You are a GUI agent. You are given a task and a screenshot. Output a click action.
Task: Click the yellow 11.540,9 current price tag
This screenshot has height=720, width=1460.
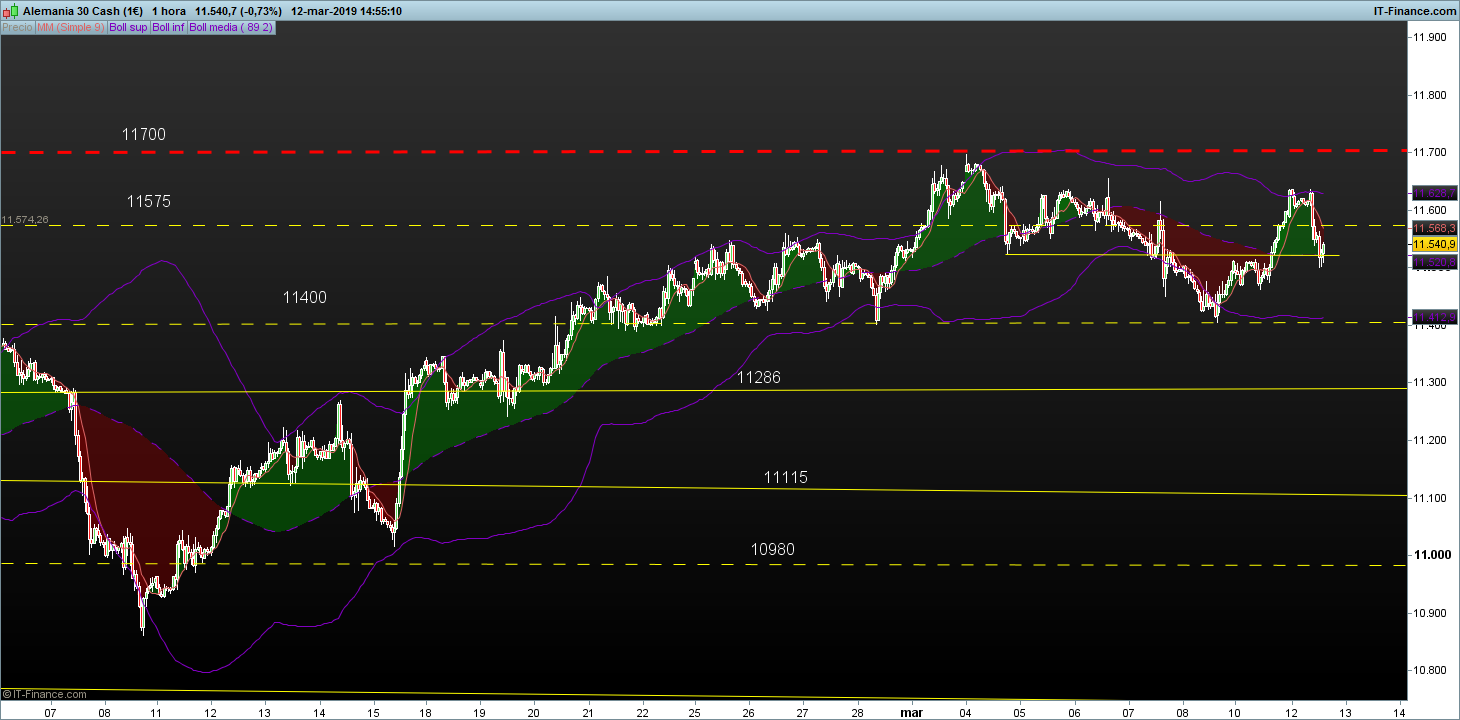(x=1434, y=244)
